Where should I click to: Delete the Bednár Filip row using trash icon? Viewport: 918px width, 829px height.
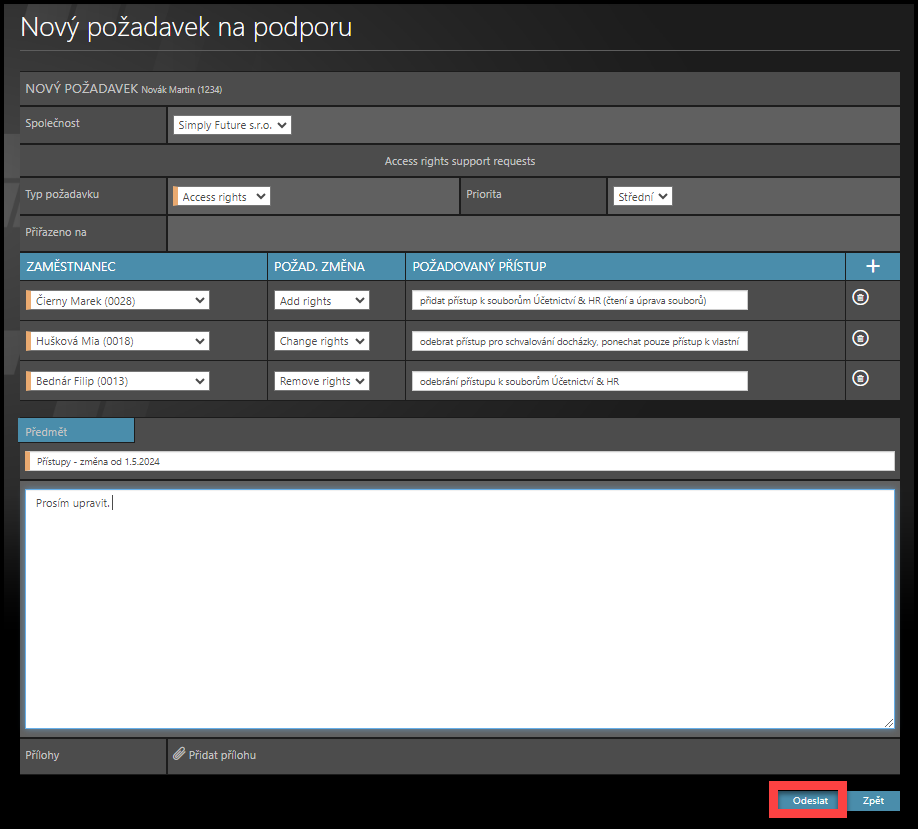coord(860,378)
